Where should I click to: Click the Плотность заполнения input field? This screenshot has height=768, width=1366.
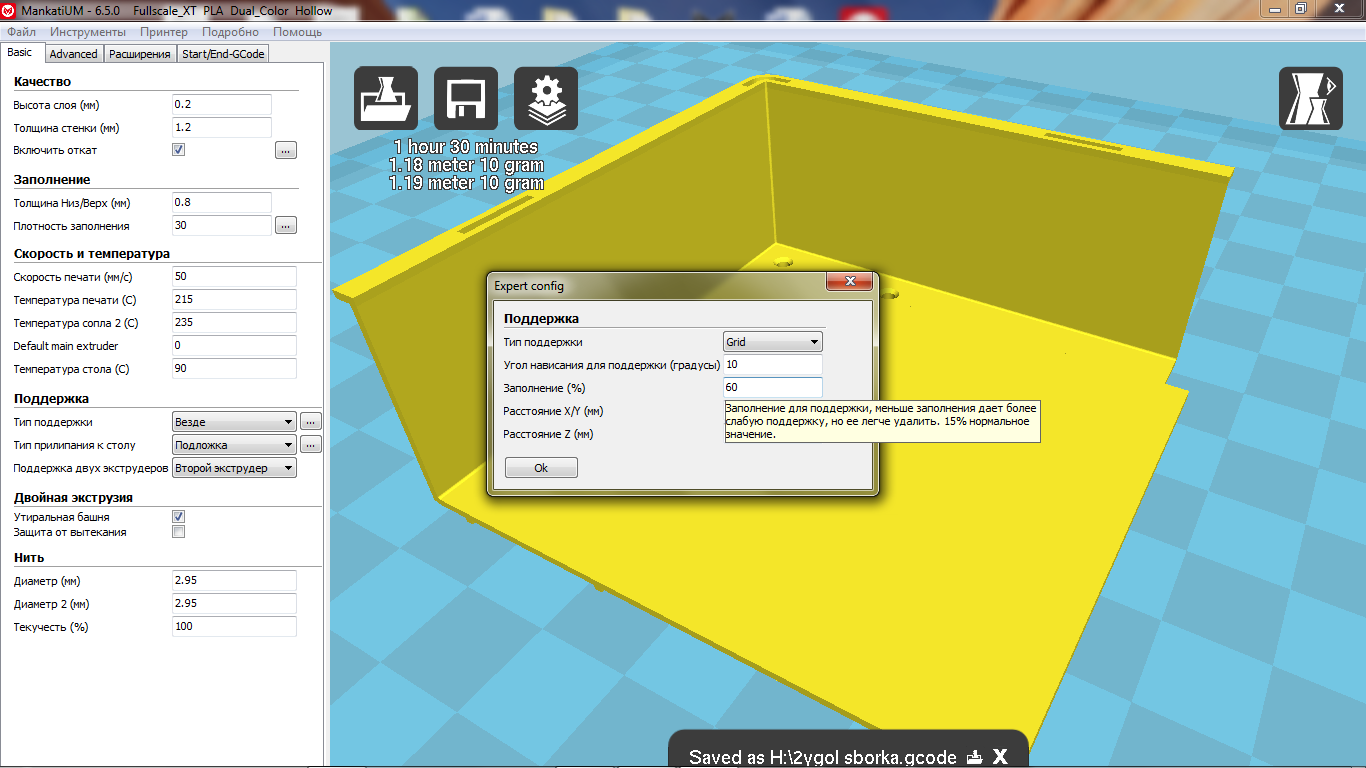click(x=222, y=226)
